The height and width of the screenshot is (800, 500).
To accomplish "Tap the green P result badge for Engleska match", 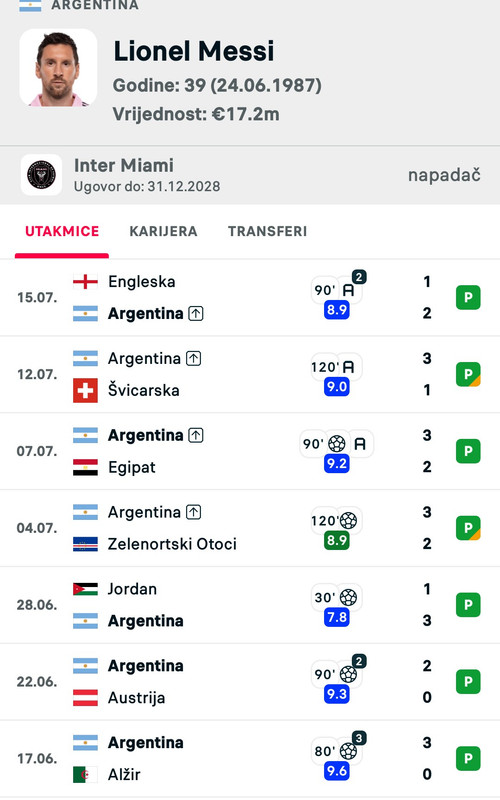I will pyautogui.click(x=468, y=297).
